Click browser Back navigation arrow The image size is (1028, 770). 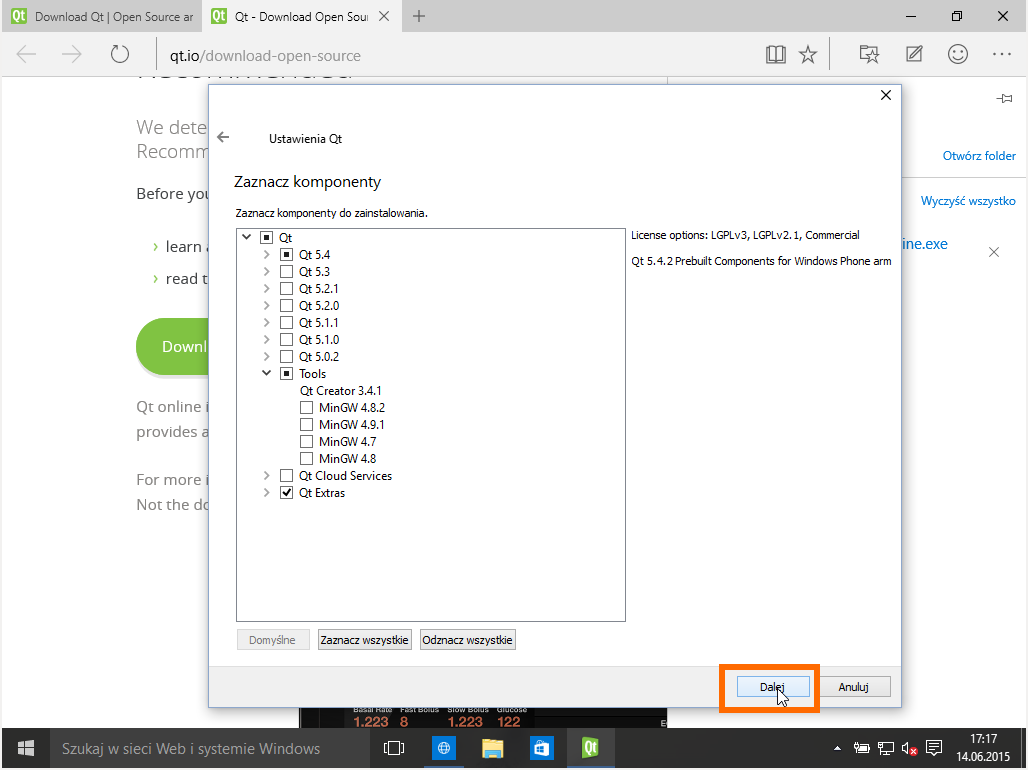click(26, 54)
